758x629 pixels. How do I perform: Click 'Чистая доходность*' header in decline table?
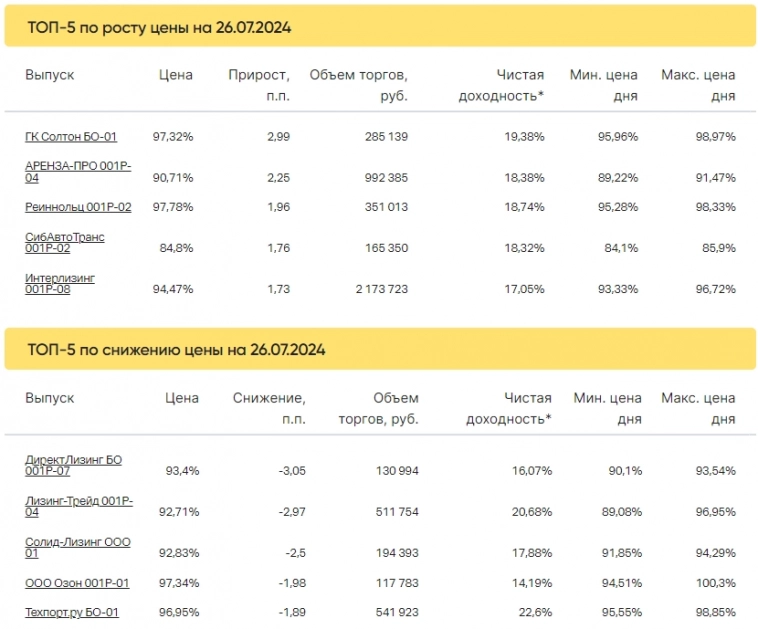click(x=508, y=408)
